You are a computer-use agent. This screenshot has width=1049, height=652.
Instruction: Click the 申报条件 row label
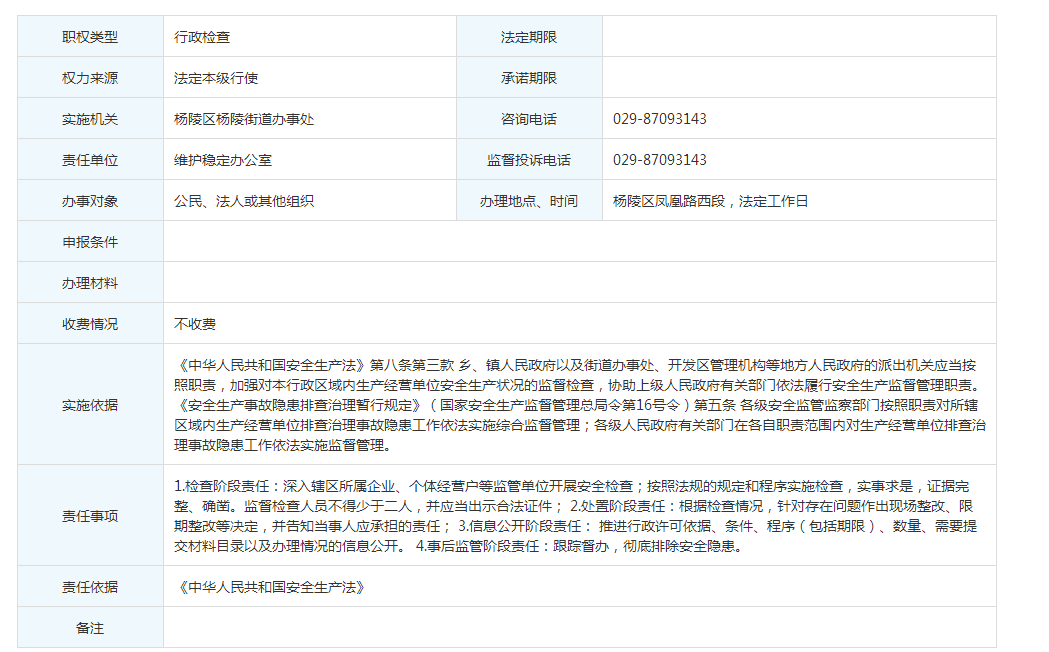tap(90, 242)
